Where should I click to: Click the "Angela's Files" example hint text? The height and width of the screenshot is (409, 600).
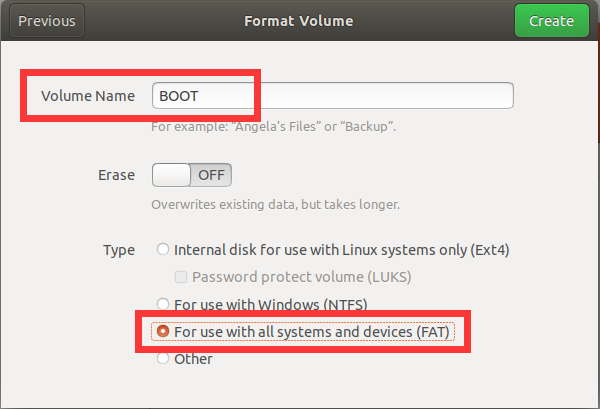[274, 126]
